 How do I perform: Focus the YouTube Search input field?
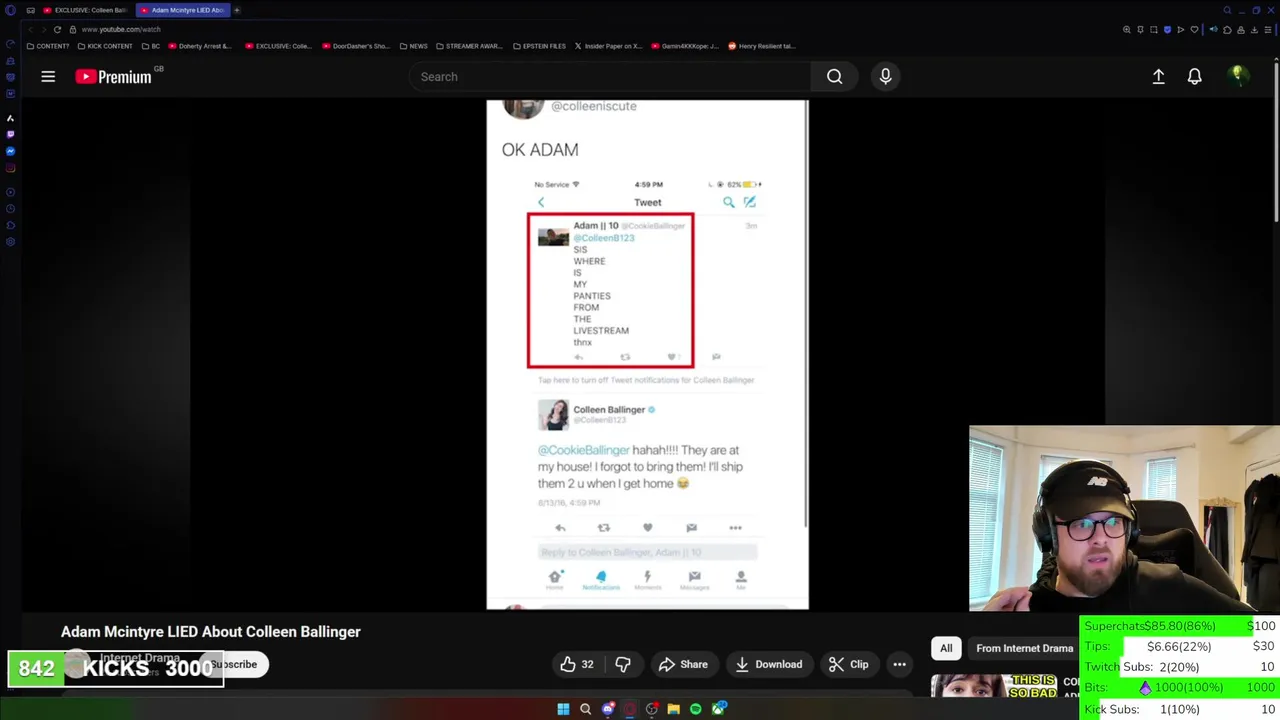(x=610, y=76)
